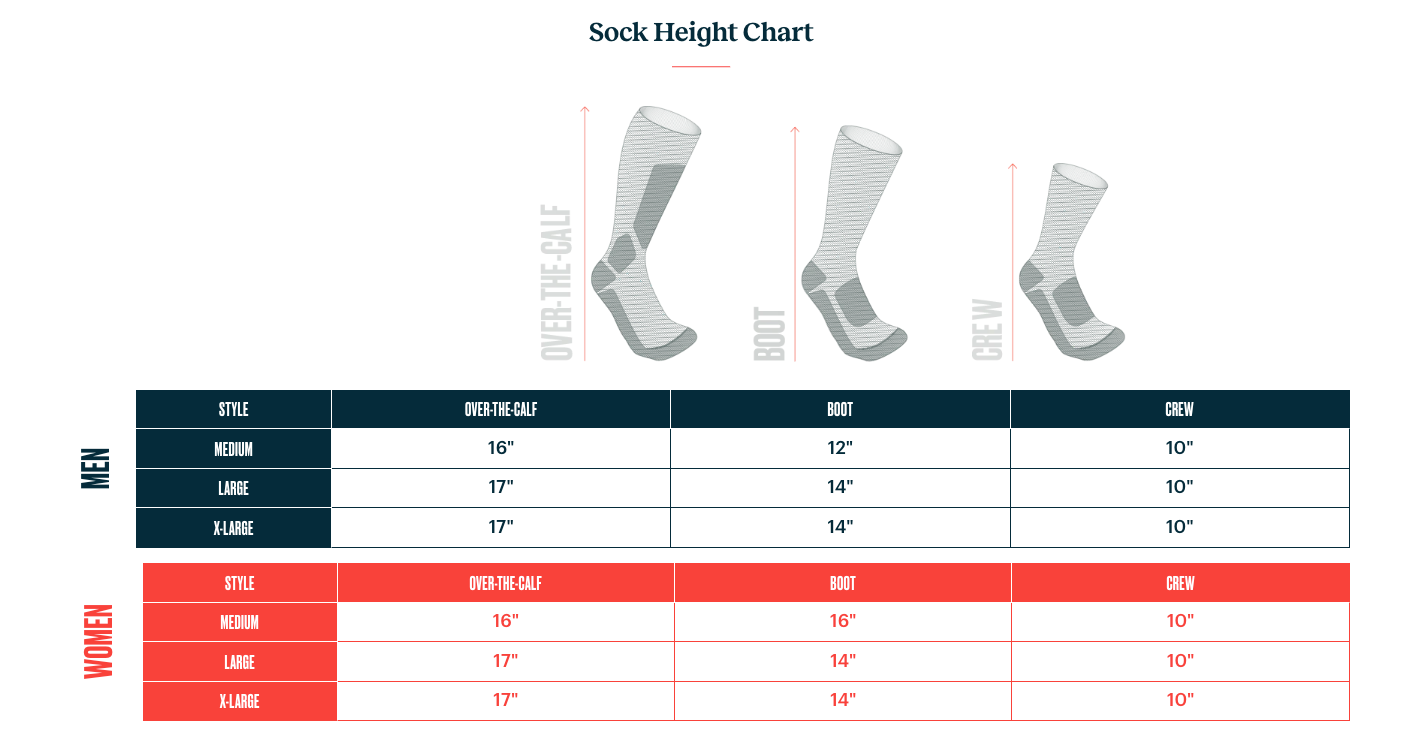Click the vertical WOMEN table label
The image size is (1412, 746).
coord(98,641)
